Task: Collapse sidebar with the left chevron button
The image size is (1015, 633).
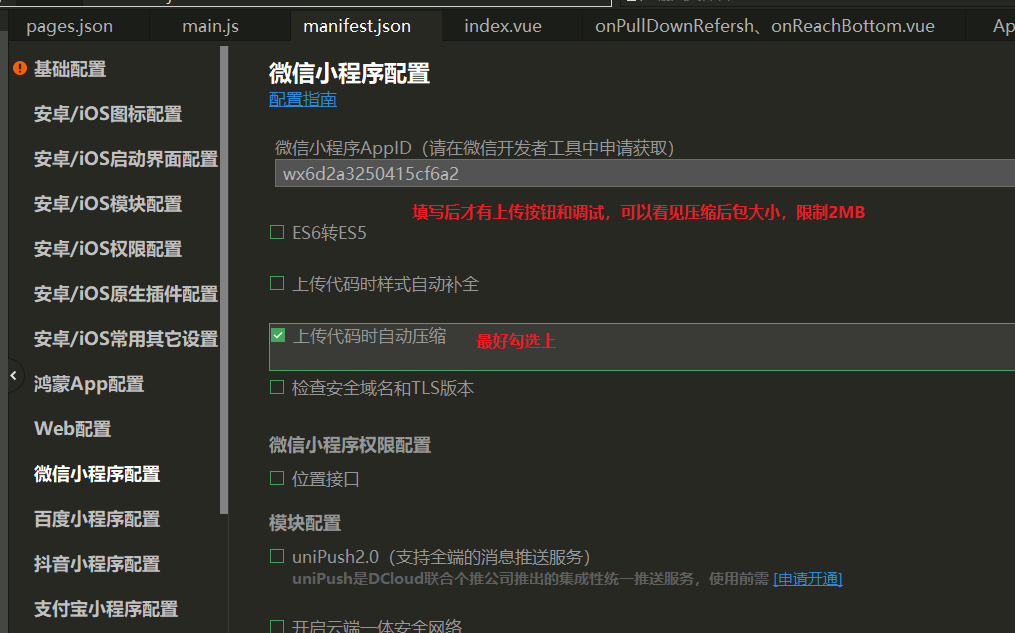Action: pyautogui.click(x=14, y=375)
